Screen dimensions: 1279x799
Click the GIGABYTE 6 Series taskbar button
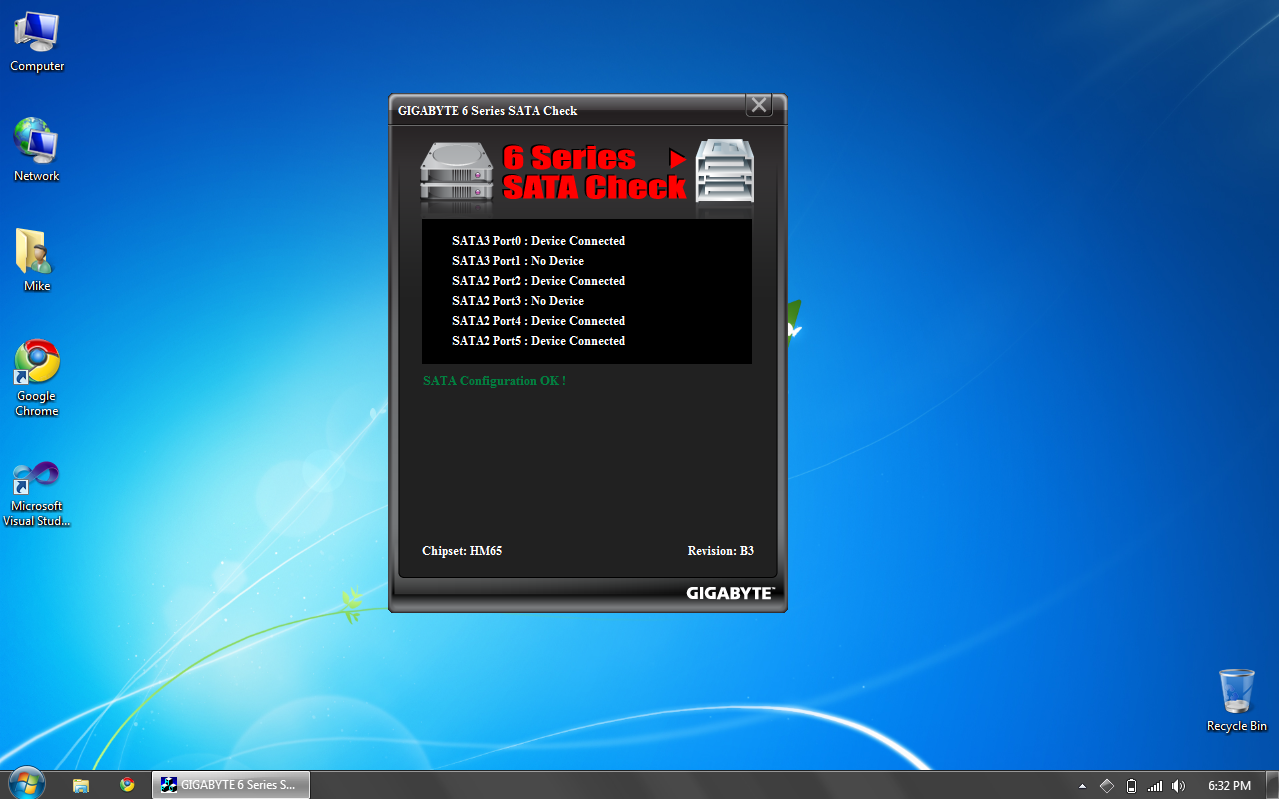click(x=231, y=785)
